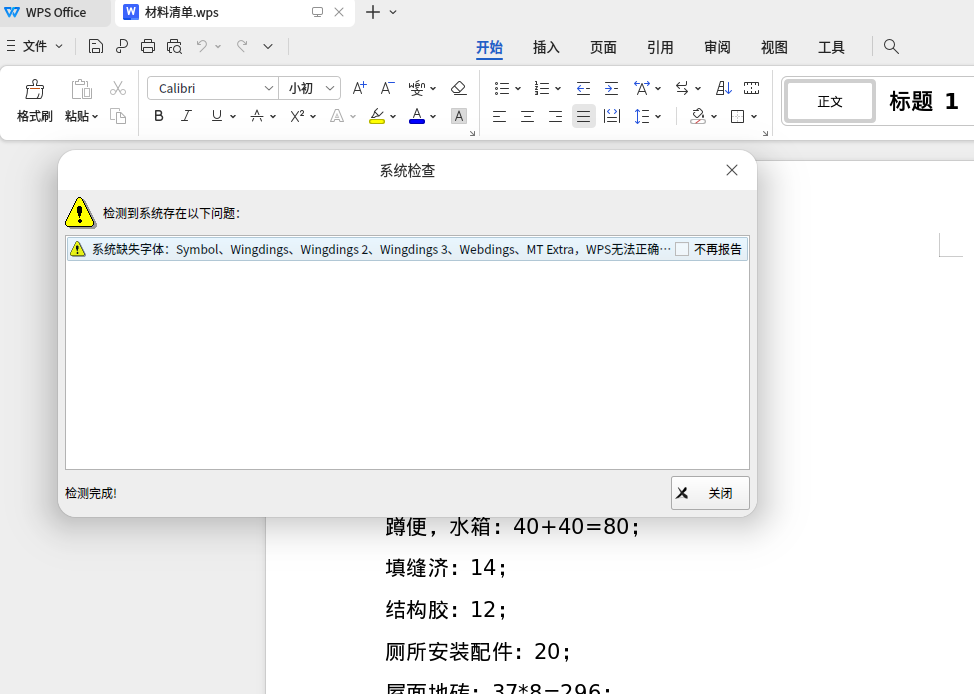Toggle Italic formatting
Viewport: 974px width, 694px height.
pos(186,116)
